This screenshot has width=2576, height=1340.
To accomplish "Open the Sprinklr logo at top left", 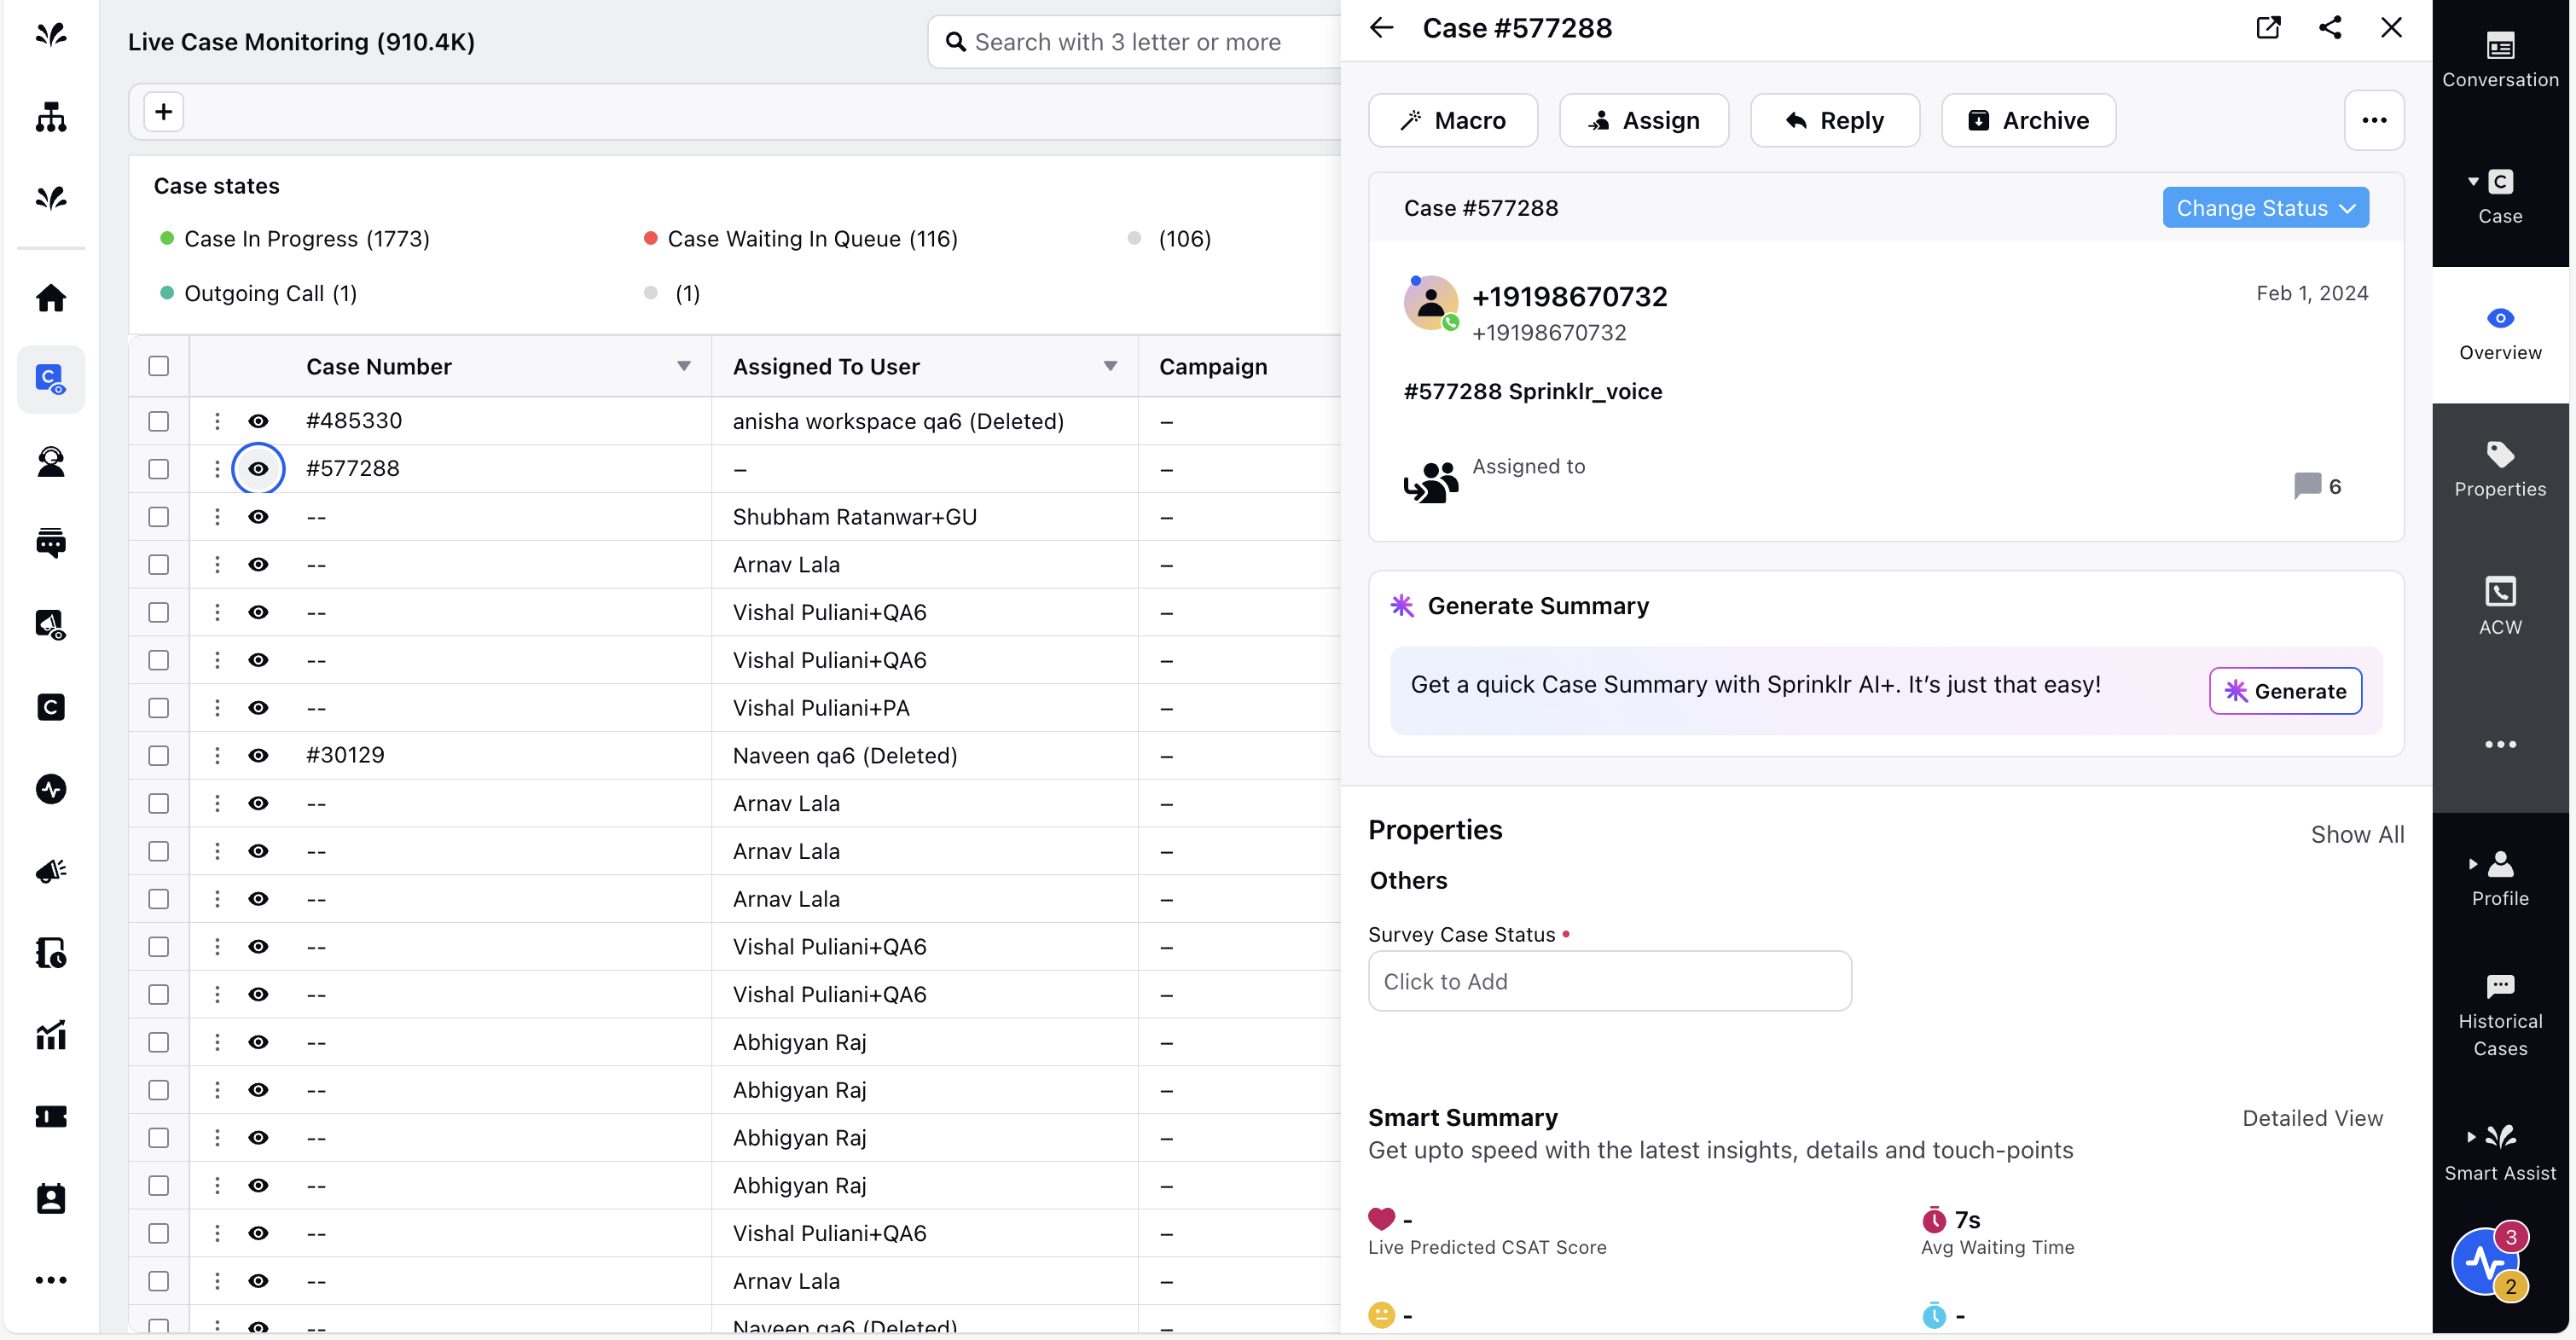I will (51, 35).
